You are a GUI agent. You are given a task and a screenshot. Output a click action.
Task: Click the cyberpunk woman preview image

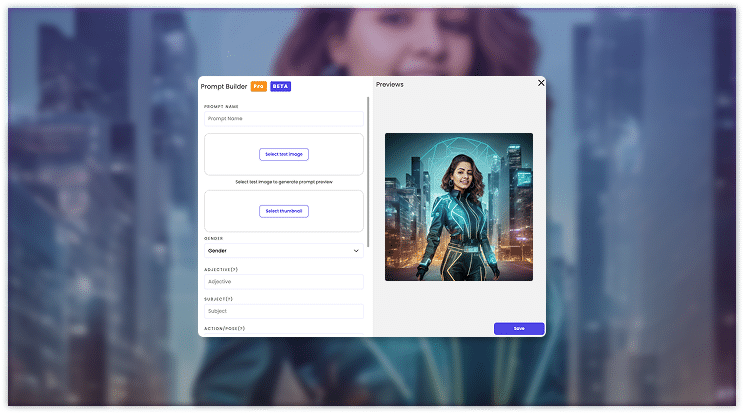458,207
